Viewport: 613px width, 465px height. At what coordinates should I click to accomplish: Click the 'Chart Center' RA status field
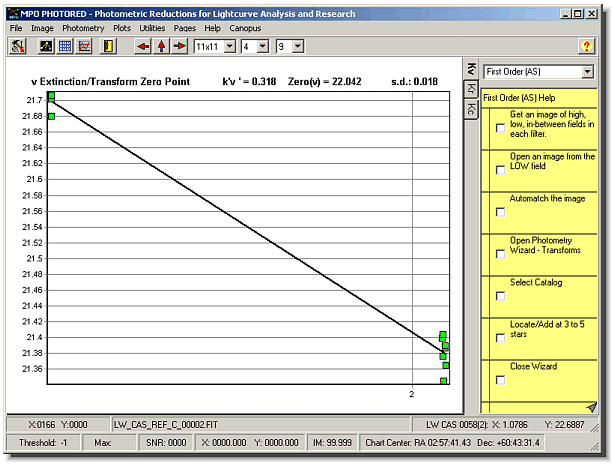pos(452,443)
